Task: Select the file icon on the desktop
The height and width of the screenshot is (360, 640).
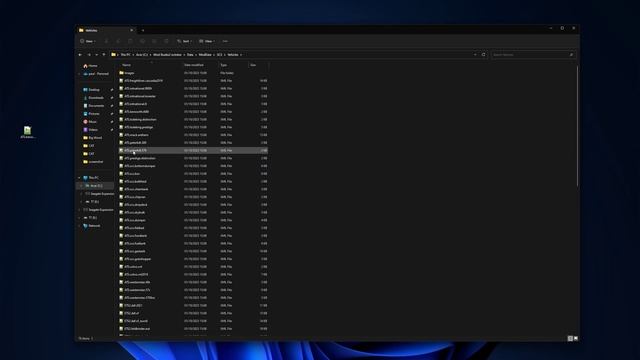Action: pos(27,132)
